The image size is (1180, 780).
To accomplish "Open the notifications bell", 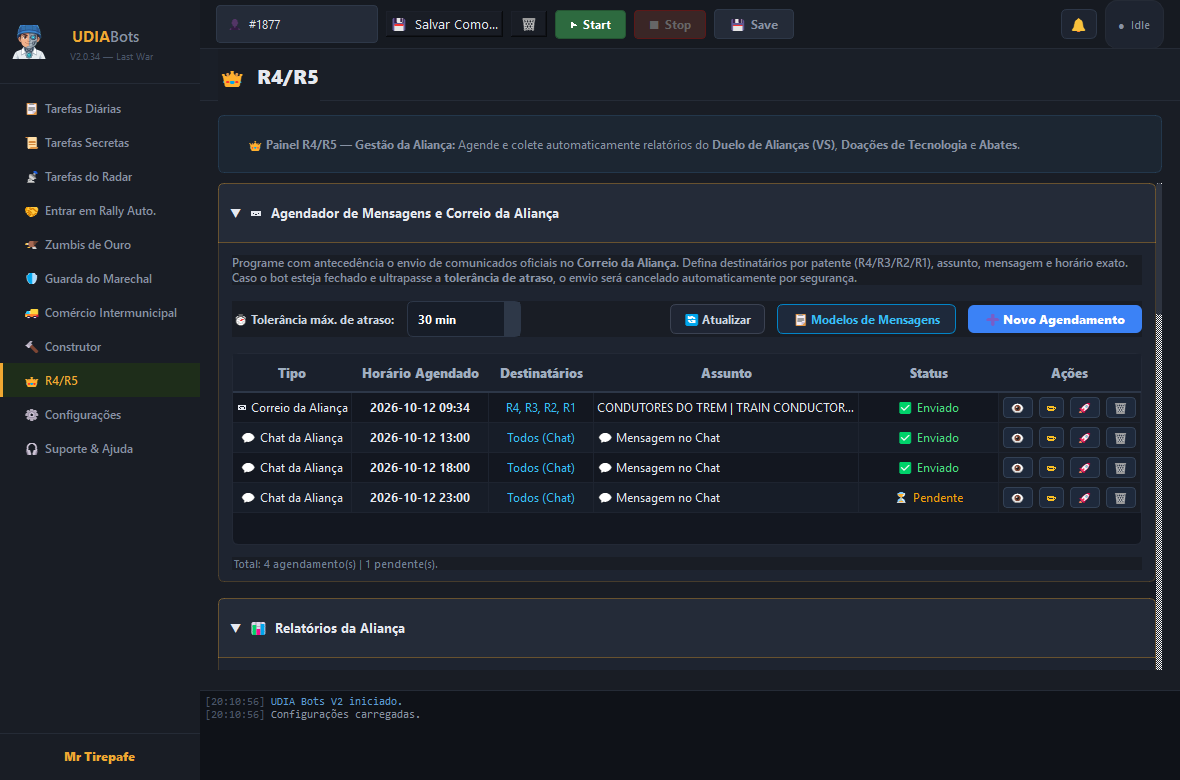I will (1078, 25).
